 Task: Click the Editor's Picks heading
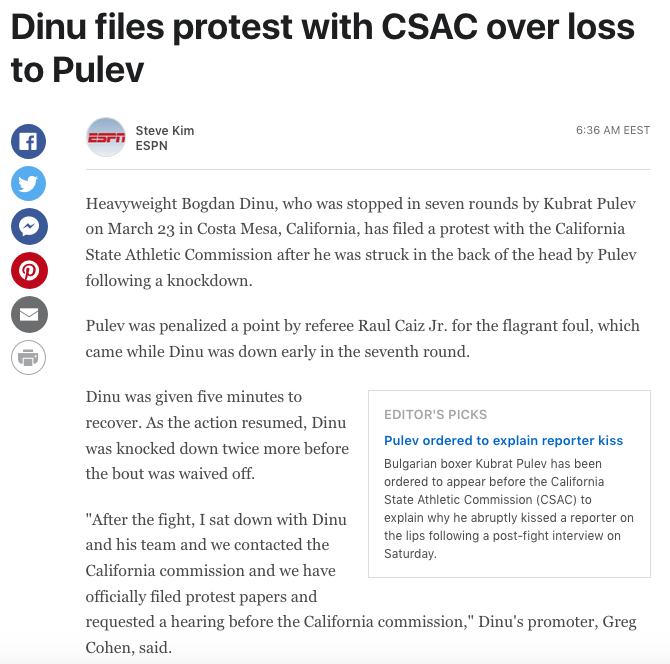[x=435, y=414]
